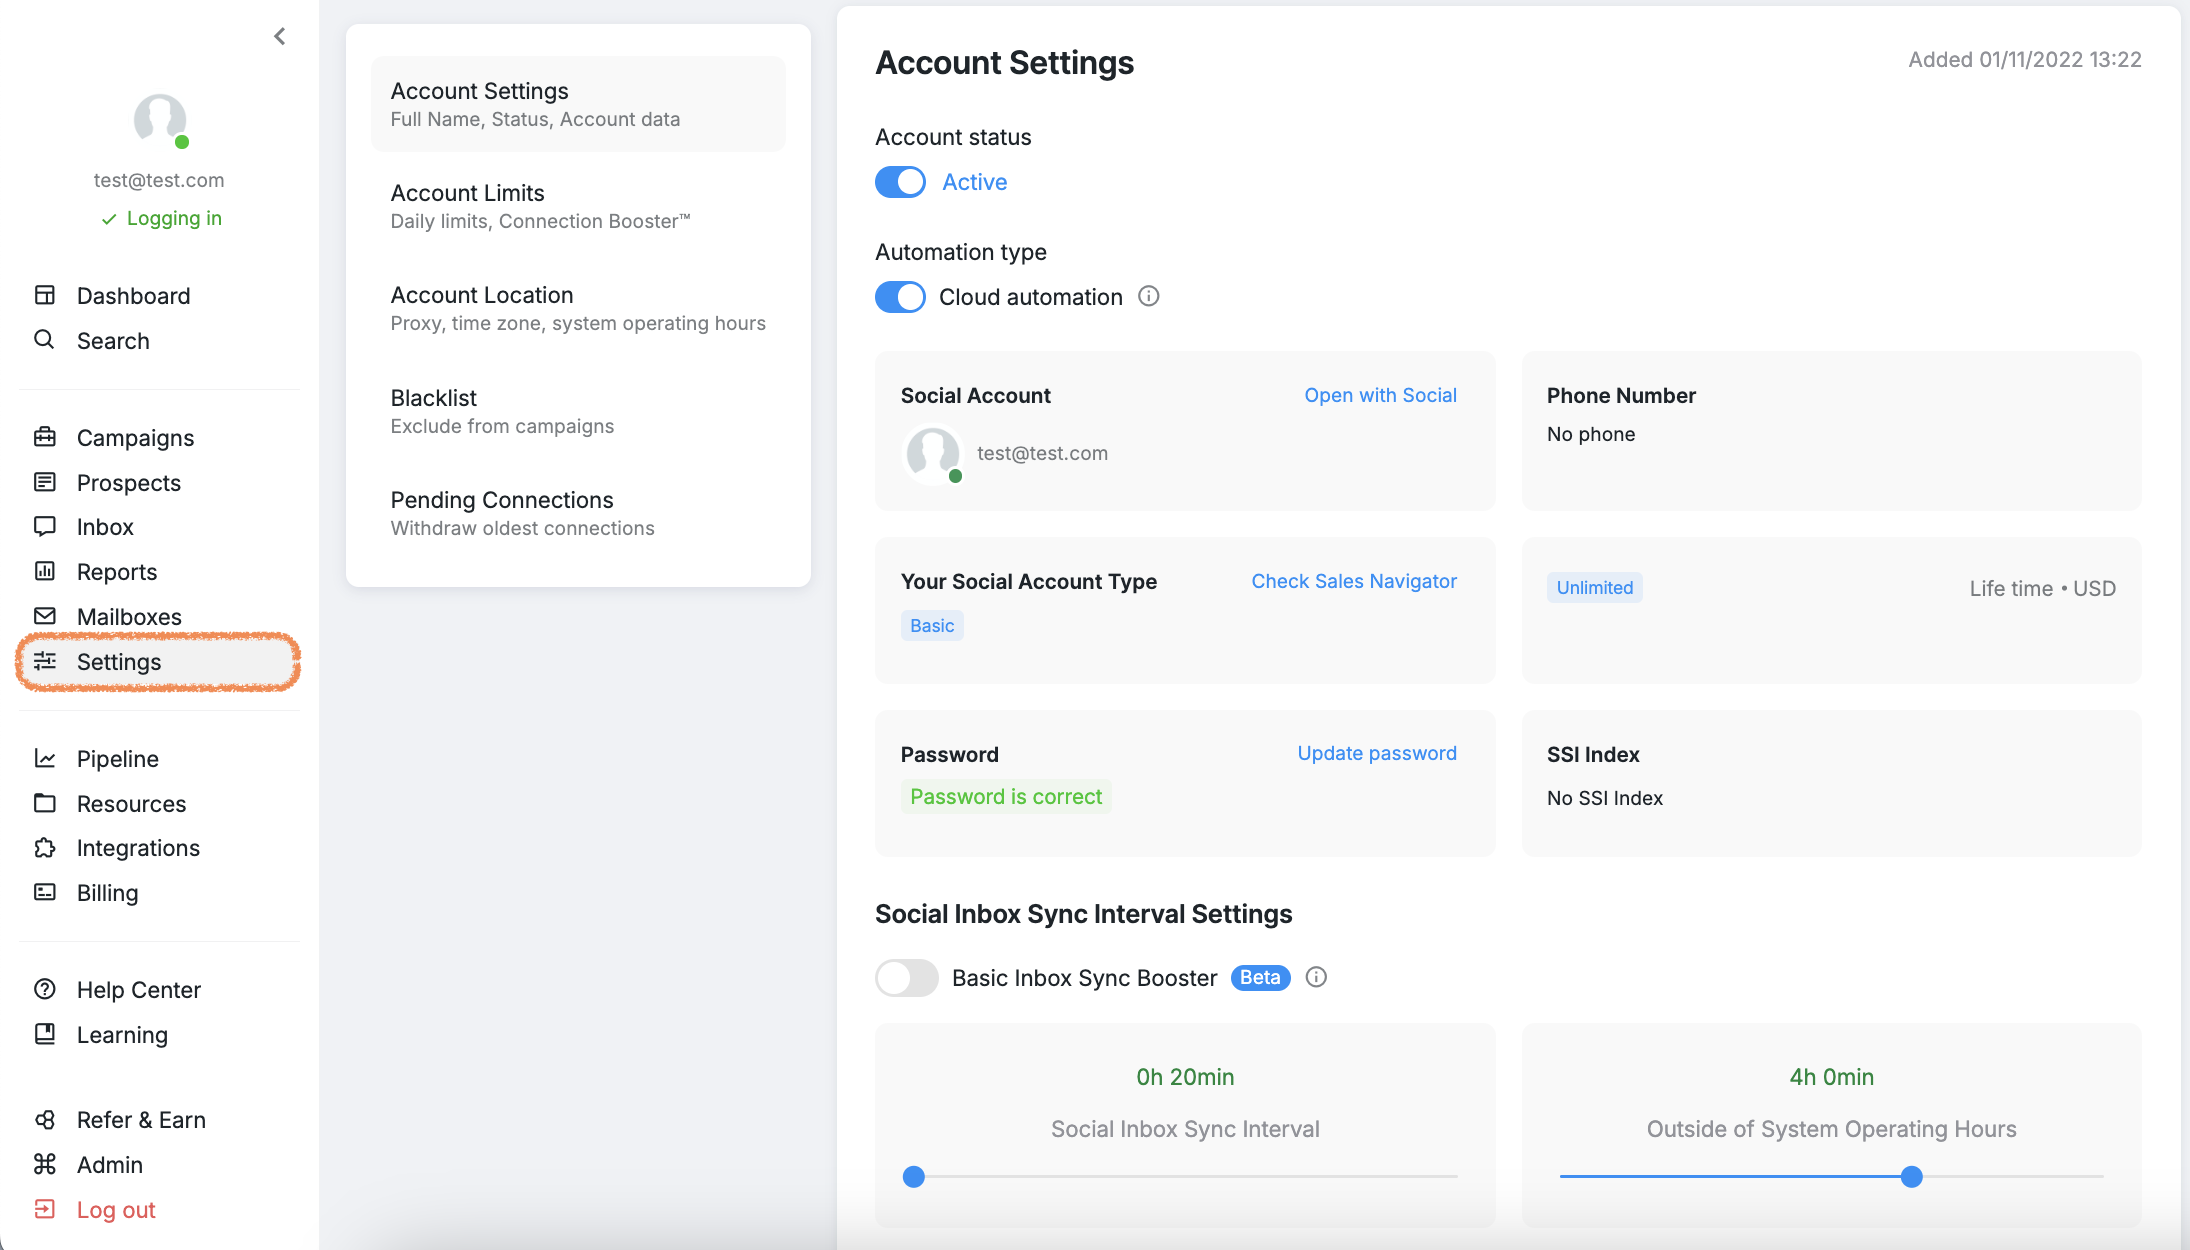
Task: Switch to Pending Connections section
Action: (577, 513)
